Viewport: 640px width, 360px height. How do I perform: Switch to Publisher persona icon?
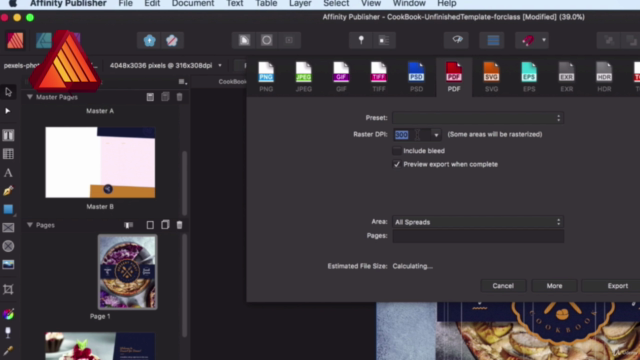point(15,40)
